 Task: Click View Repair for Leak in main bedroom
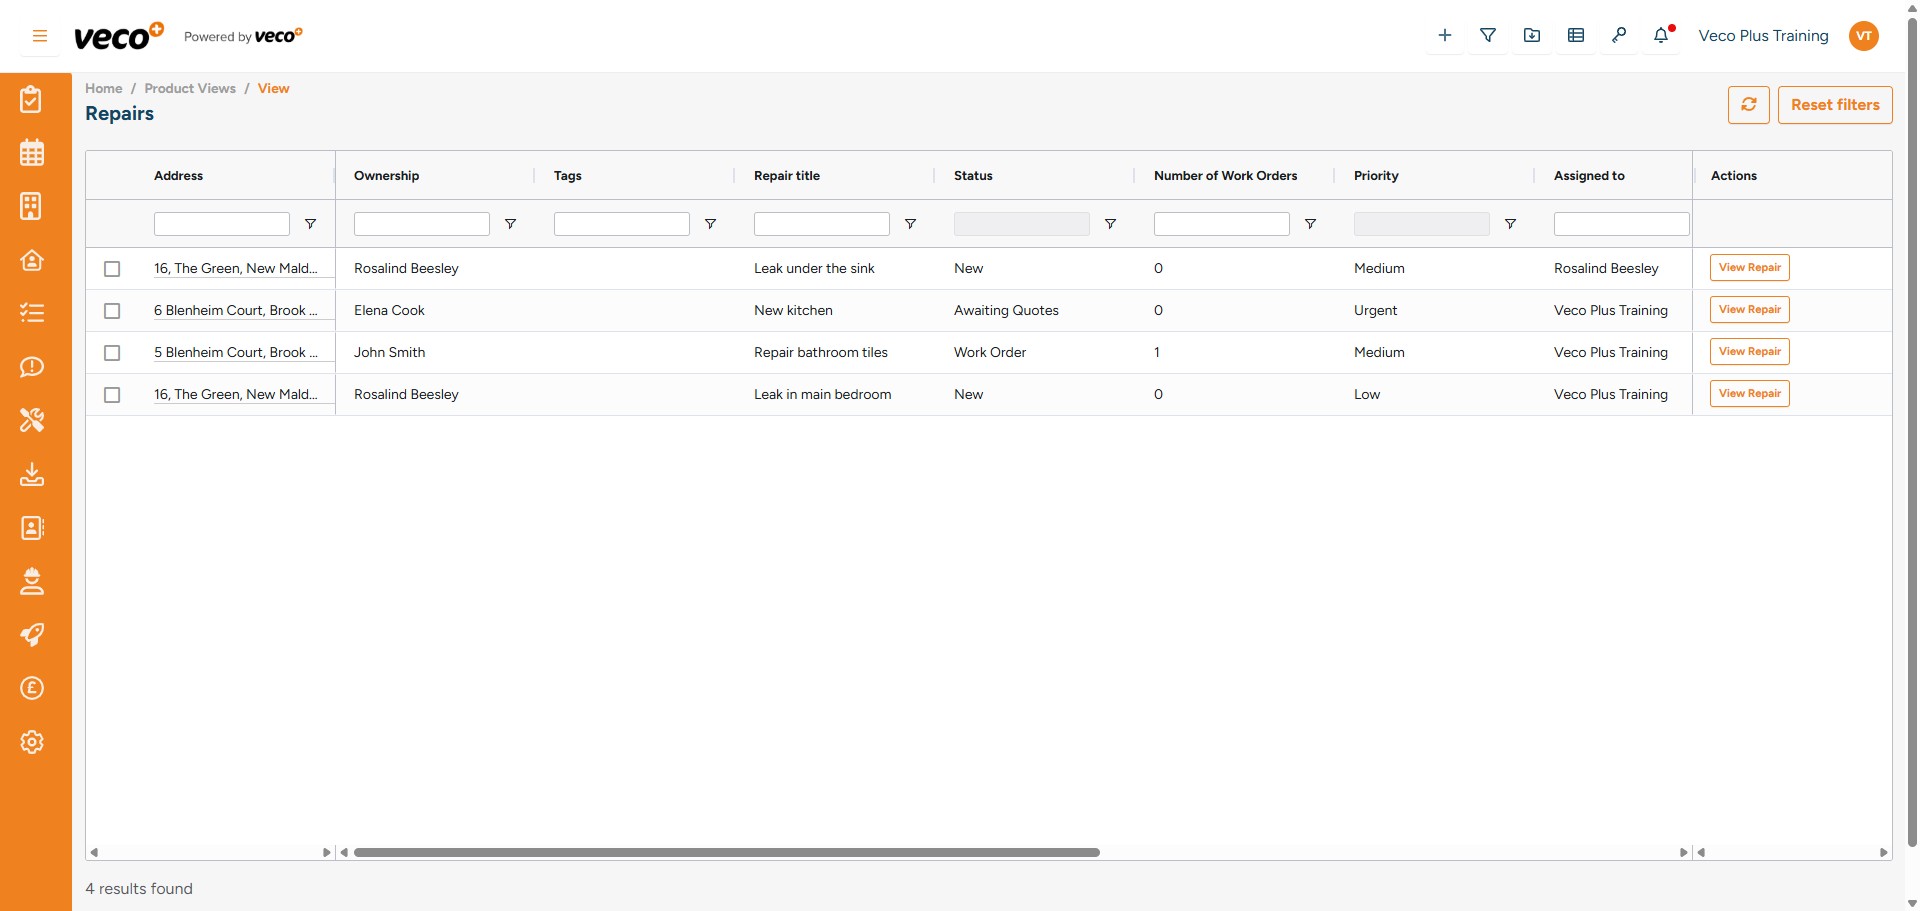tap(1749, 393)
